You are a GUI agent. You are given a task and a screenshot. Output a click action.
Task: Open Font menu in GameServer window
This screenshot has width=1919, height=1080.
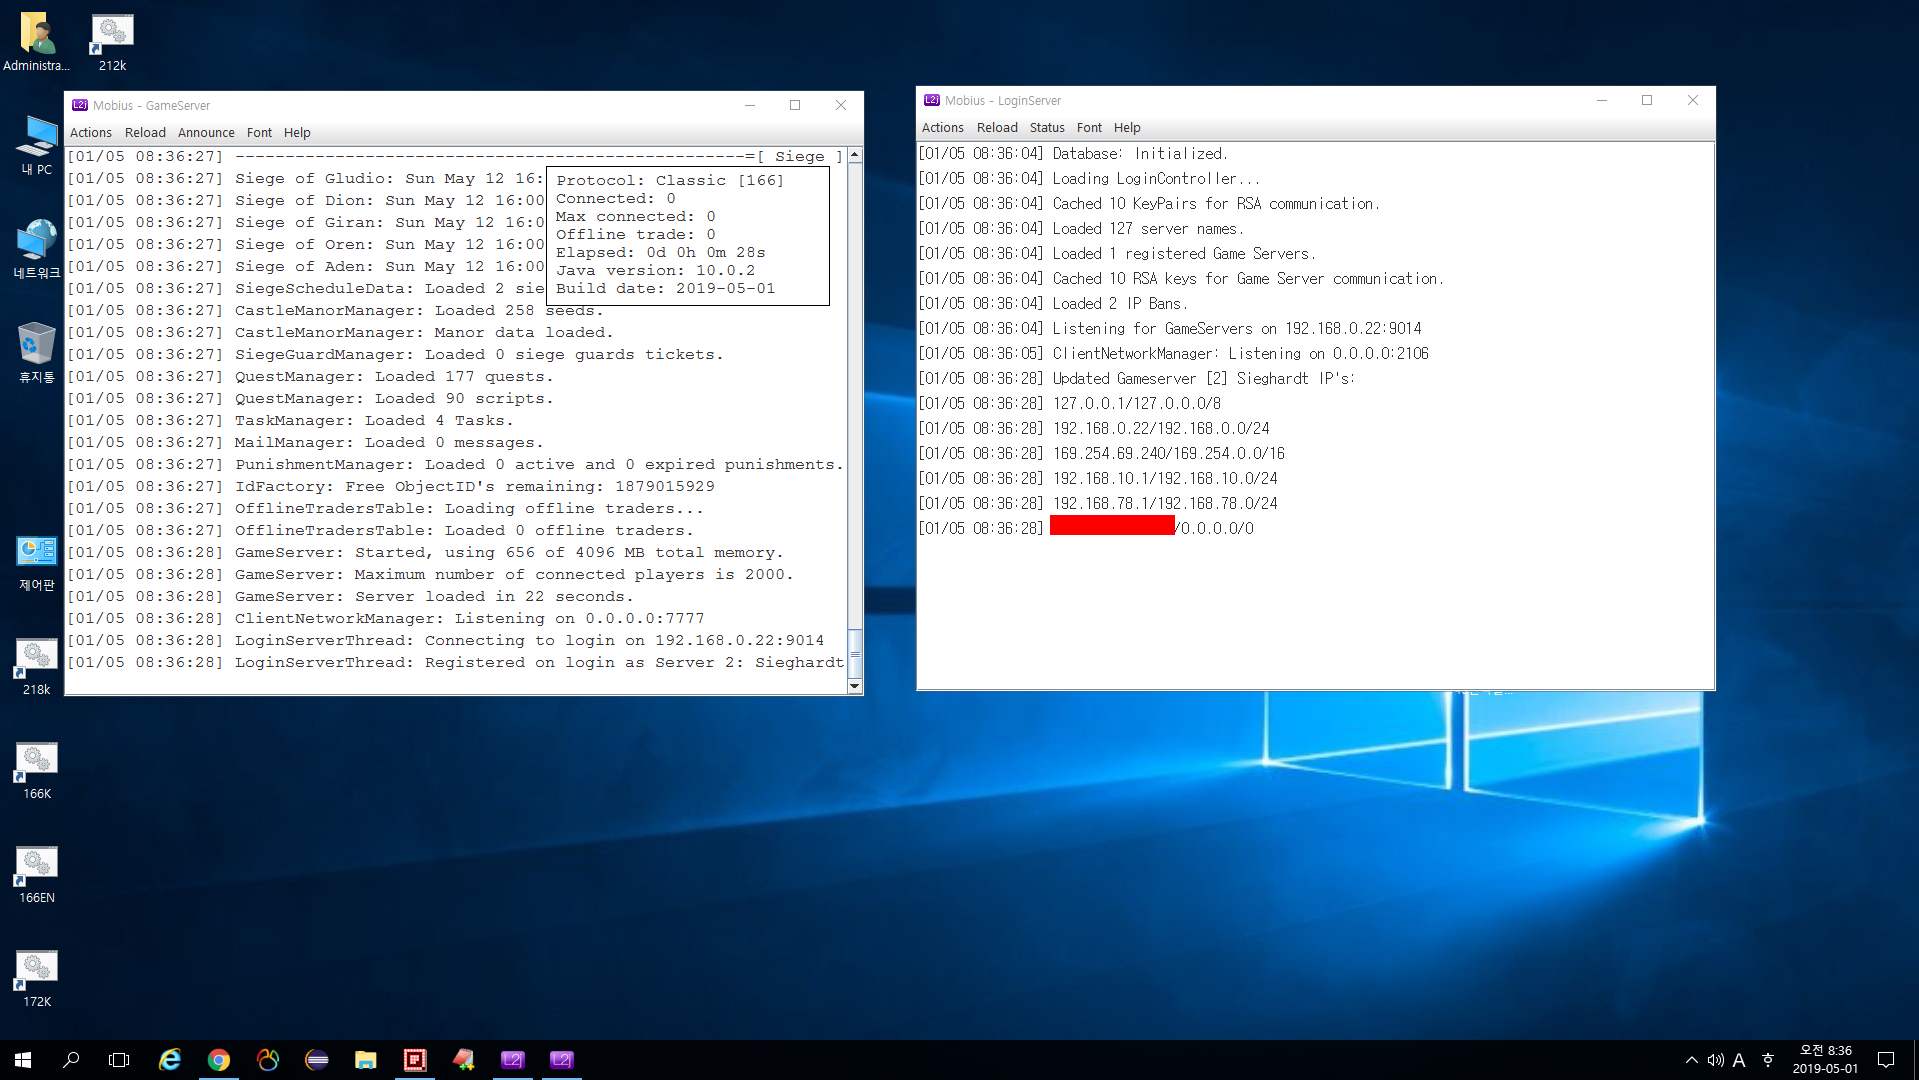259,132
